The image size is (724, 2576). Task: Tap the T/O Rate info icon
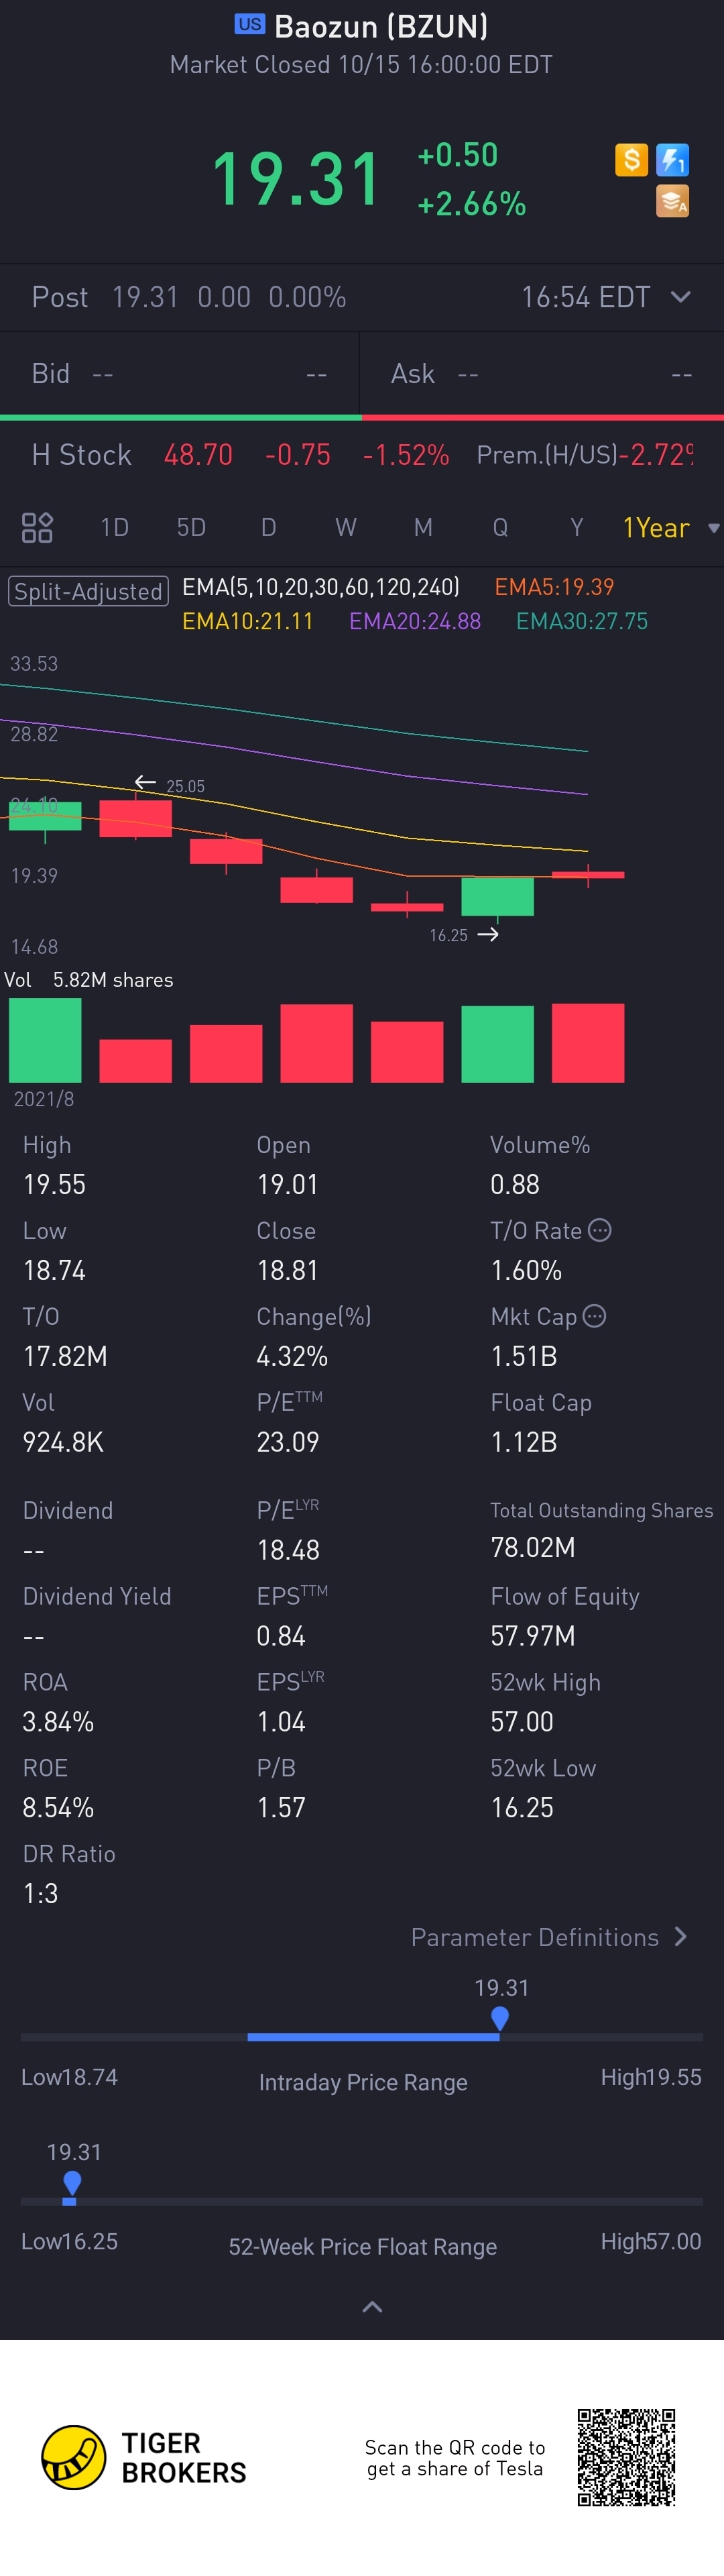[x=599, y=1230]
